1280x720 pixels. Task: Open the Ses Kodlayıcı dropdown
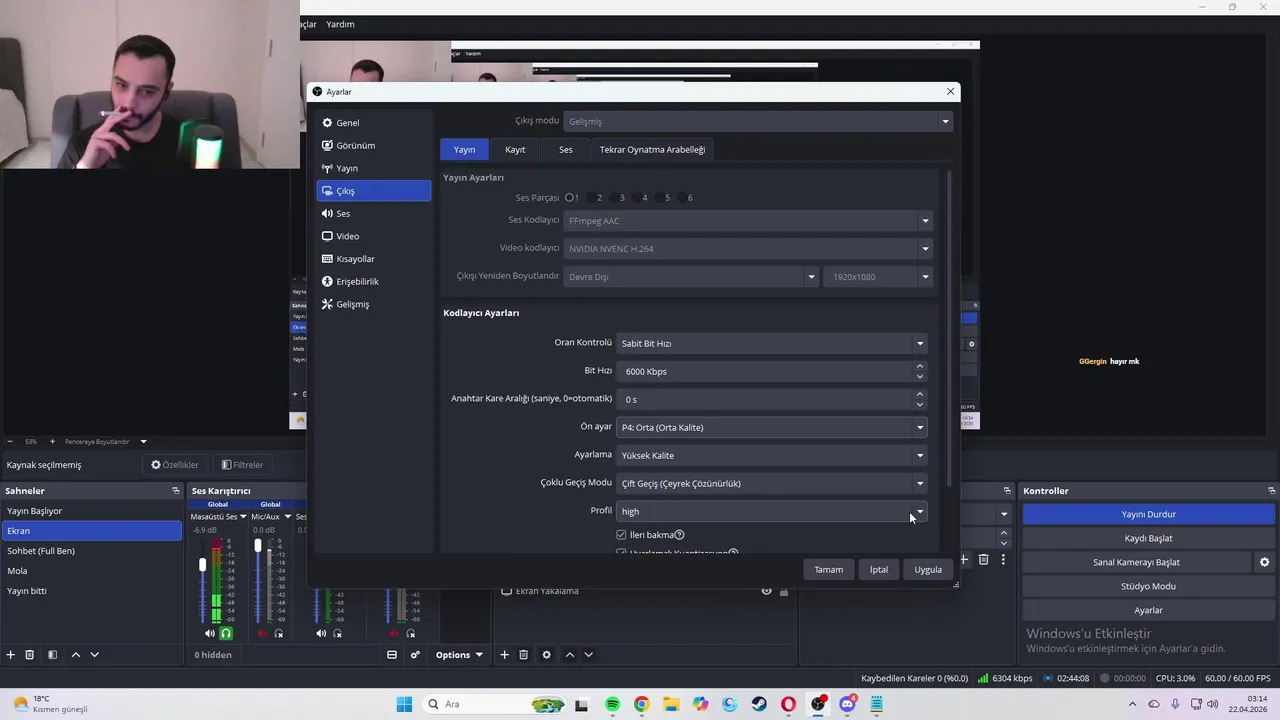pos(748,220)
